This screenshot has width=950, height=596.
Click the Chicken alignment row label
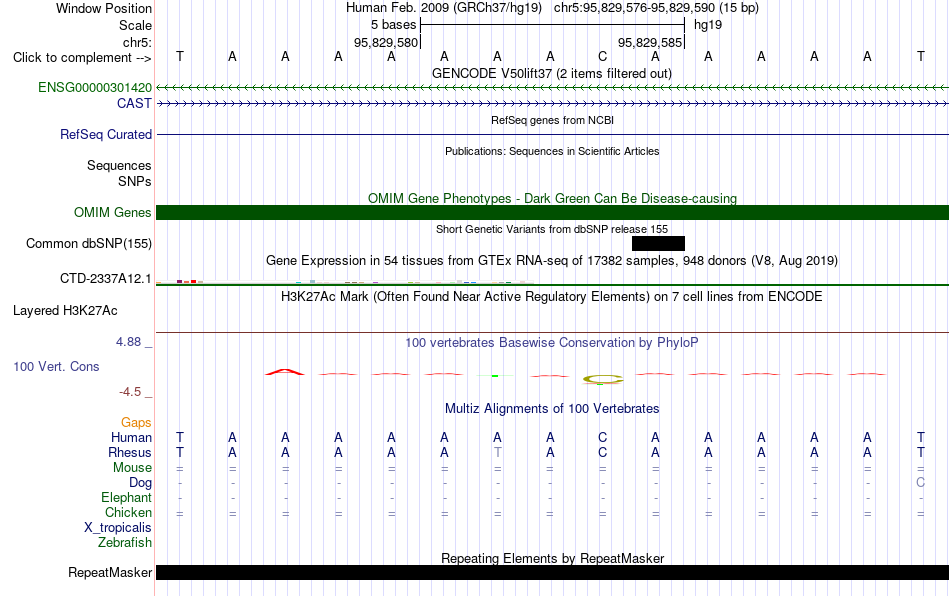pos(128,512)
